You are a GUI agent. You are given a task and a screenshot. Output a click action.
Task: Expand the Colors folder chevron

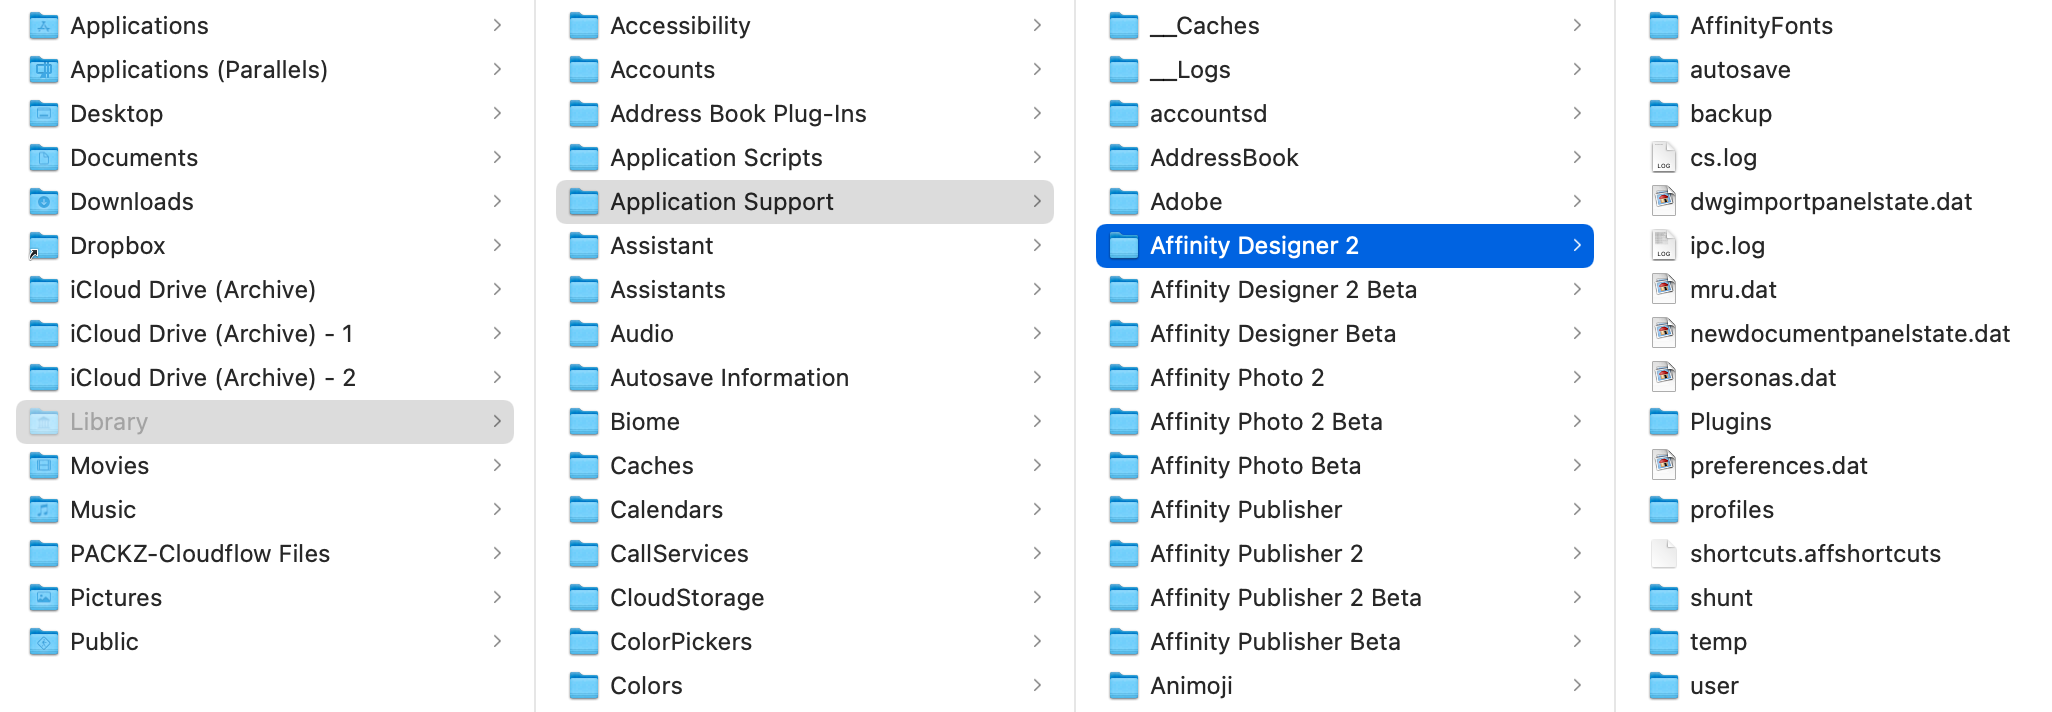click(1037, 686)
